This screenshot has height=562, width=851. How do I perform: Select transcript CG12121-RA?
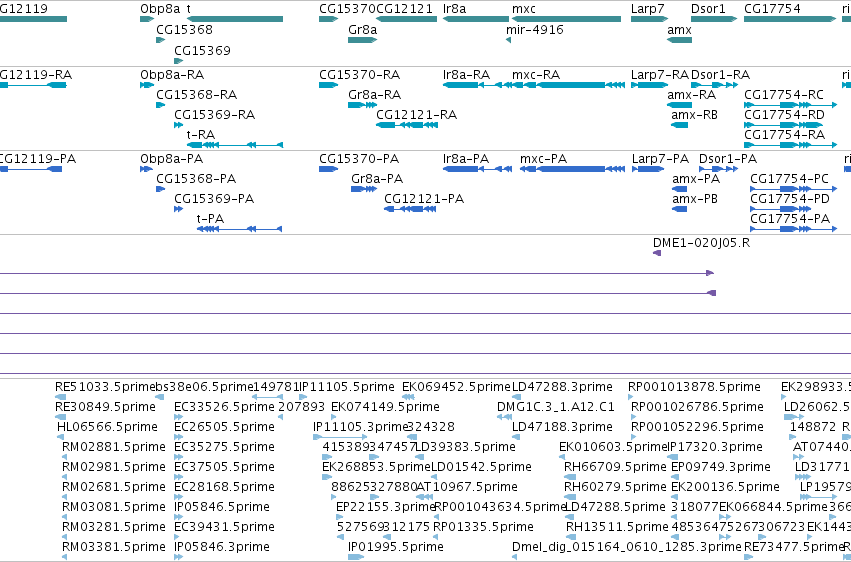point(407,125)
